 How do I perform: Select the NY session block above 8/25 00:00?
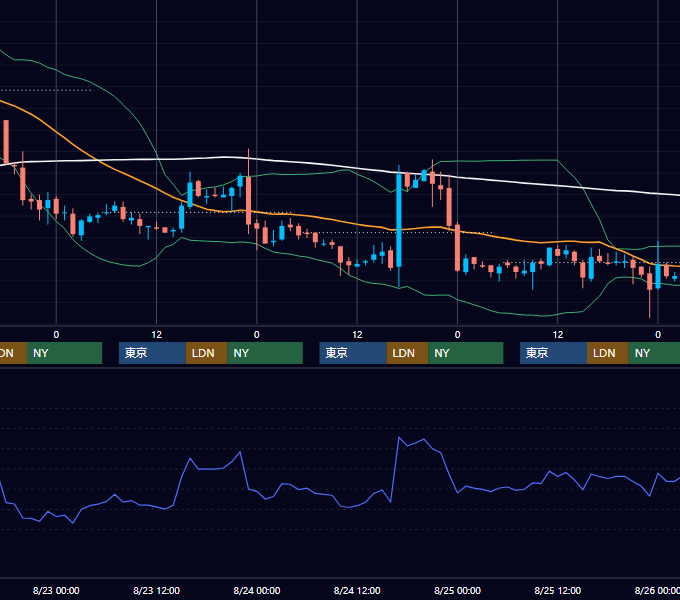point(465,353)
